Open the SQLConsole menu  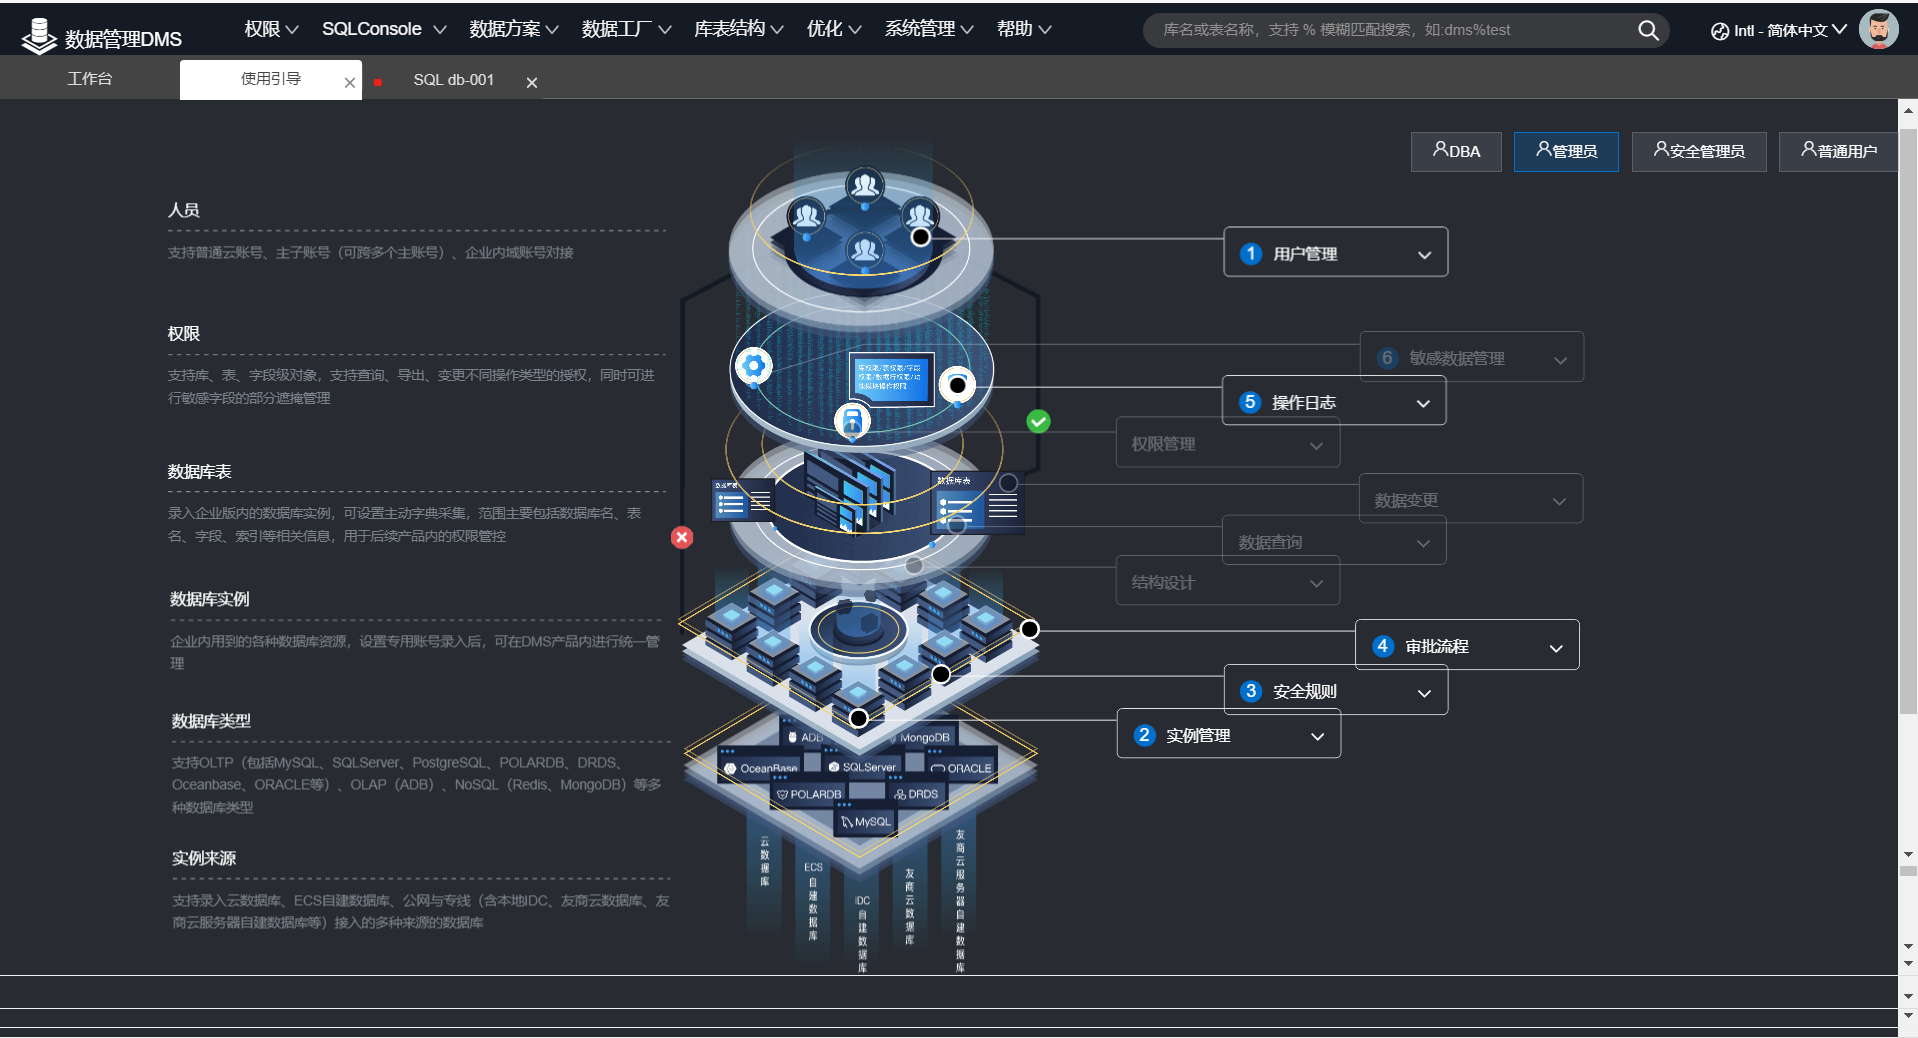tap(384, 29)
